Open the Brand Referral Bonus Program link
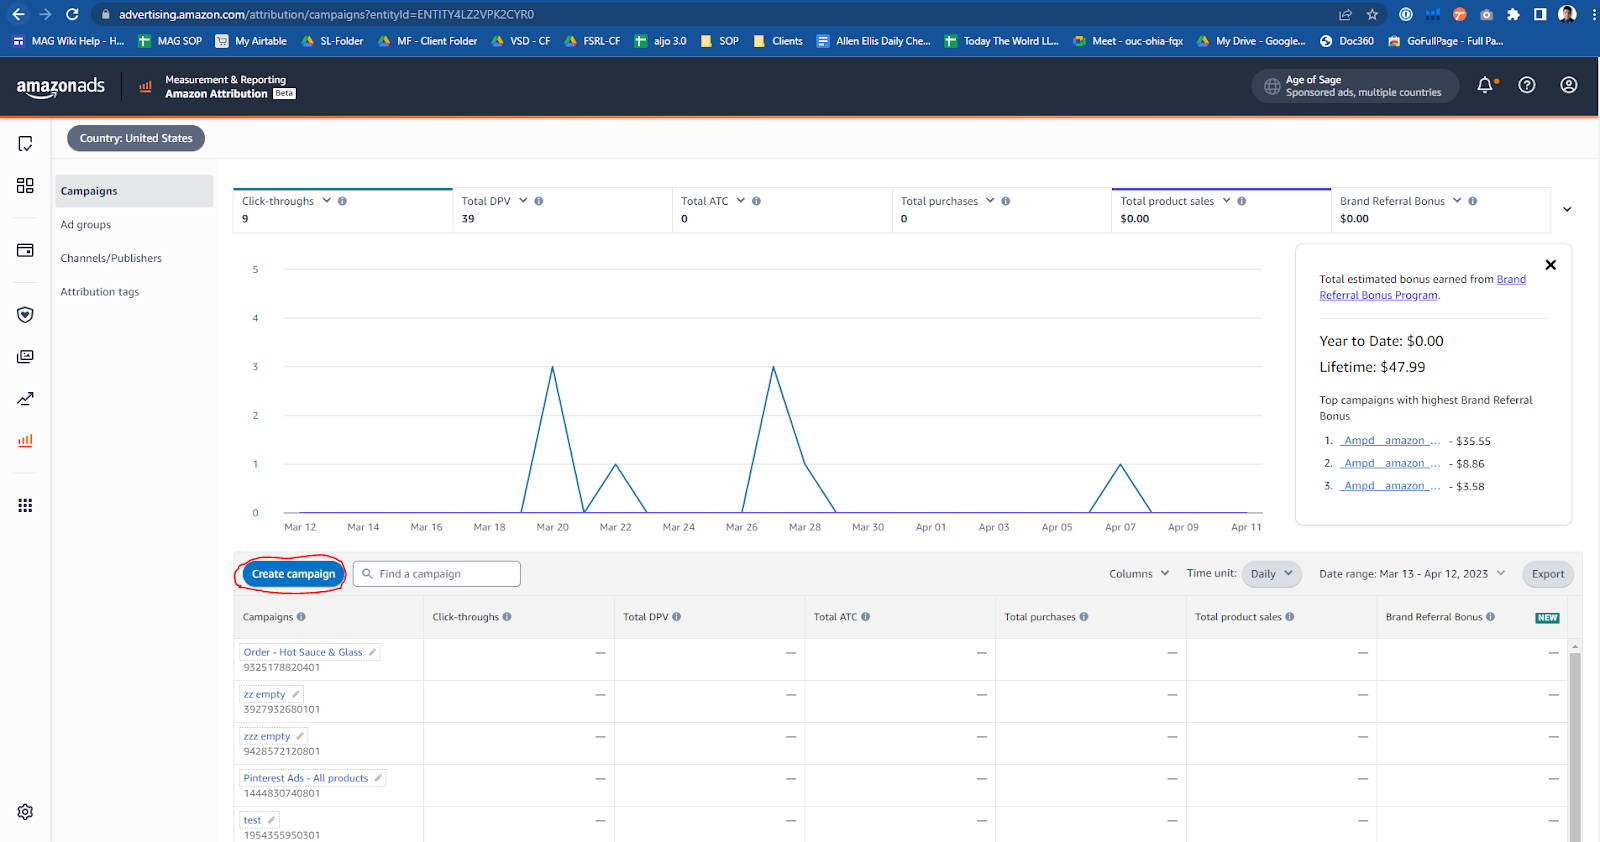This screenshot has width=1600, height=842. 1422,287
